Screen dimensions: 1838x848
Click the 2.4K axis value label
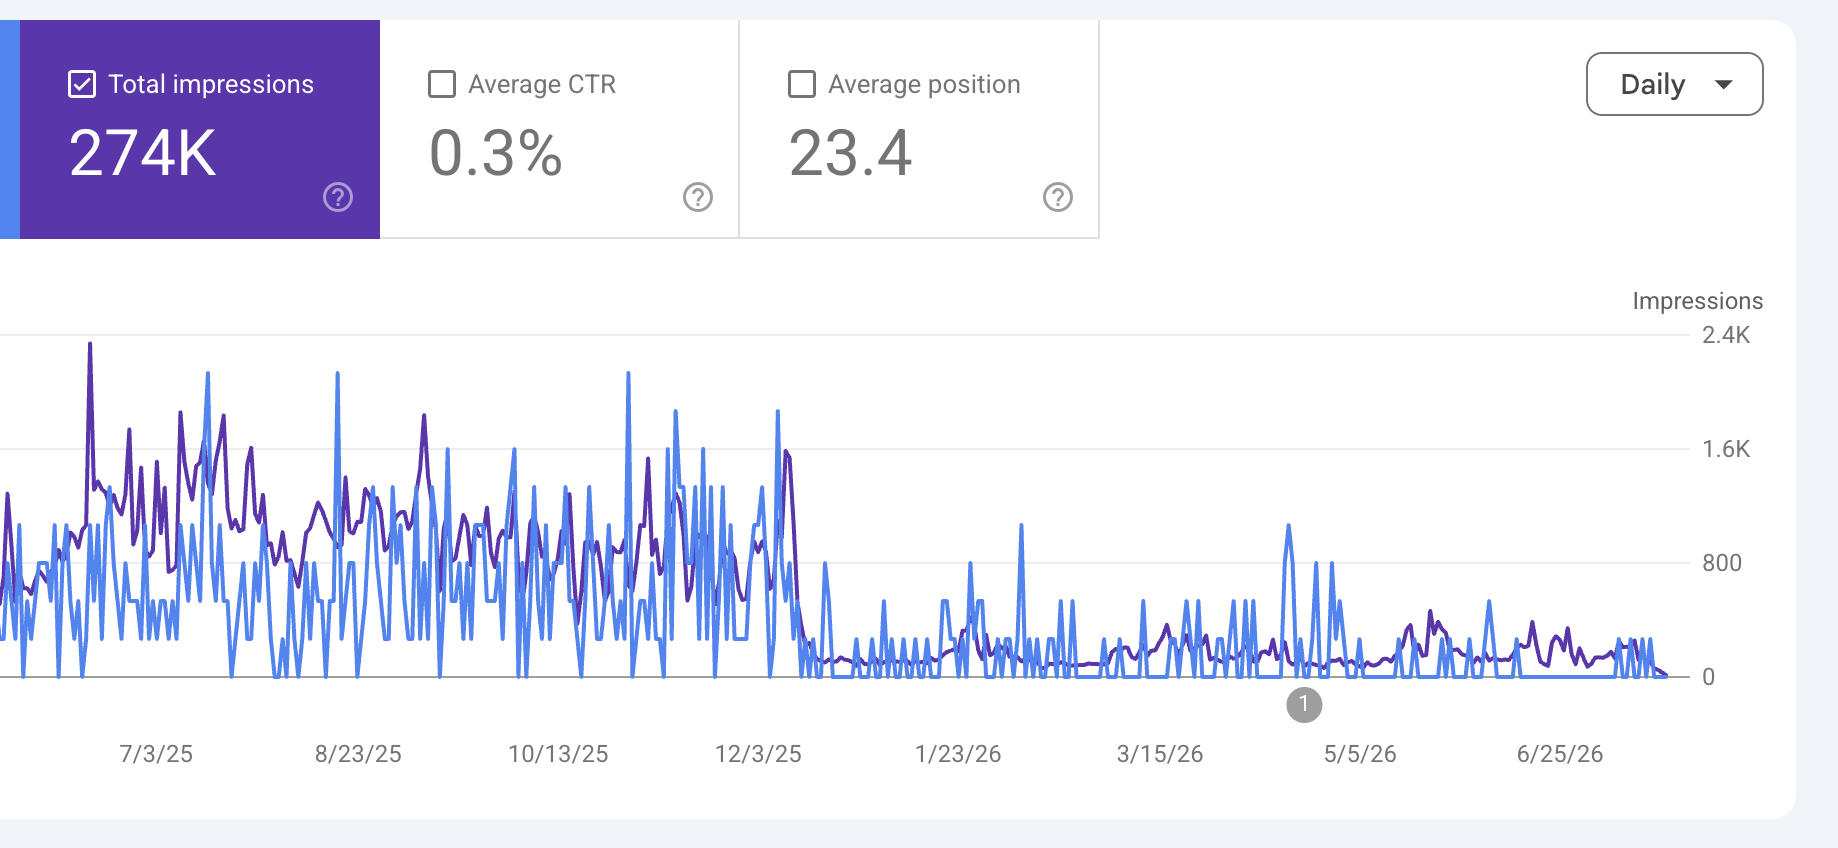tap(1726, 335)
